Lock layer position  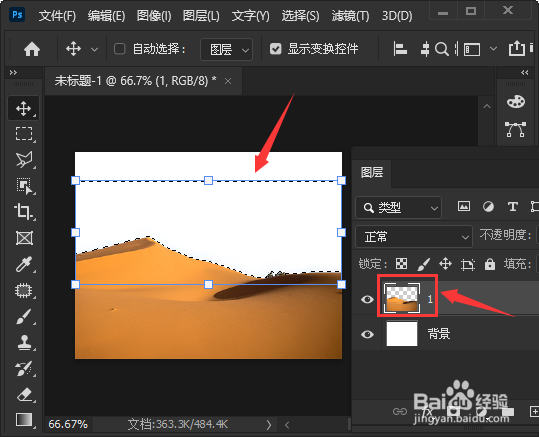pyautogui.click(x=445, y=264)
